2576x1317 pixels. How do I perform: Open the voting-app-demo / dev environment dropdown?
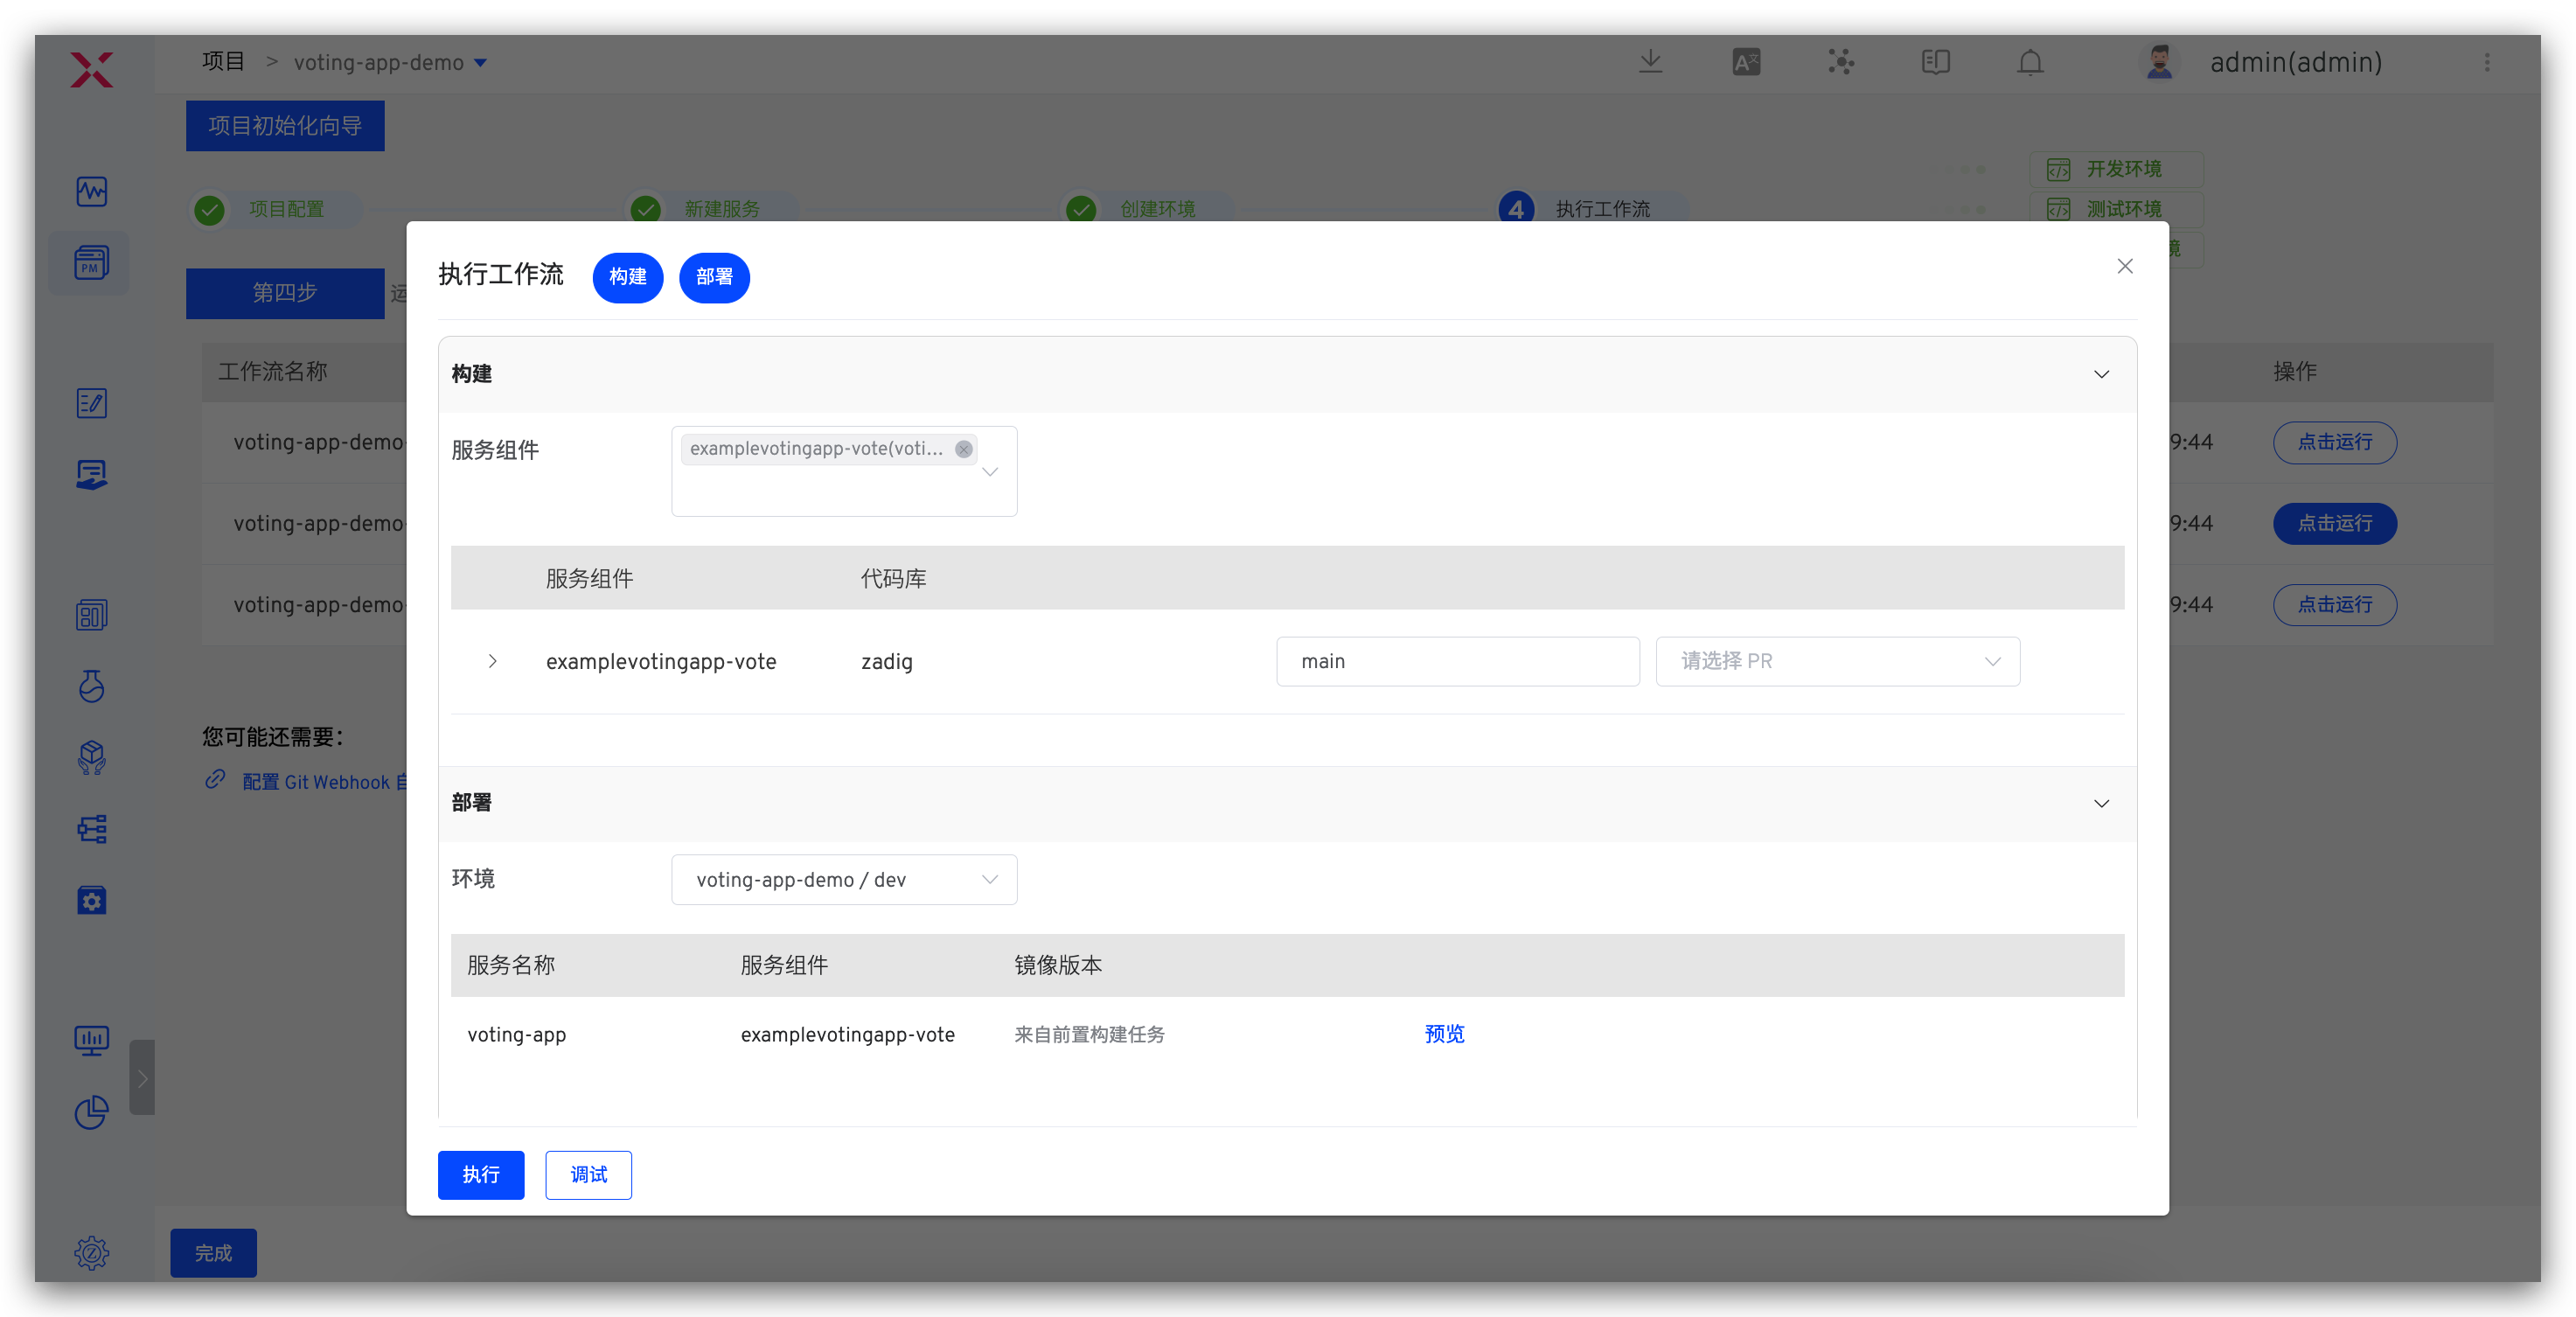(x=843, y=879)
